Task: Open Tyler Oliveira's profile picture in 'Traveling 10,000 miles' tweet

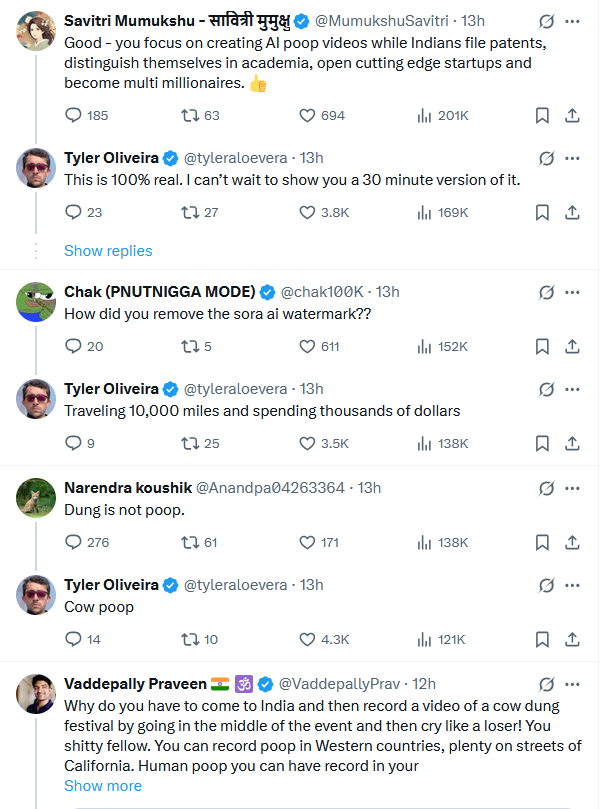Action: pyautogui.click(x=36, y=399)
